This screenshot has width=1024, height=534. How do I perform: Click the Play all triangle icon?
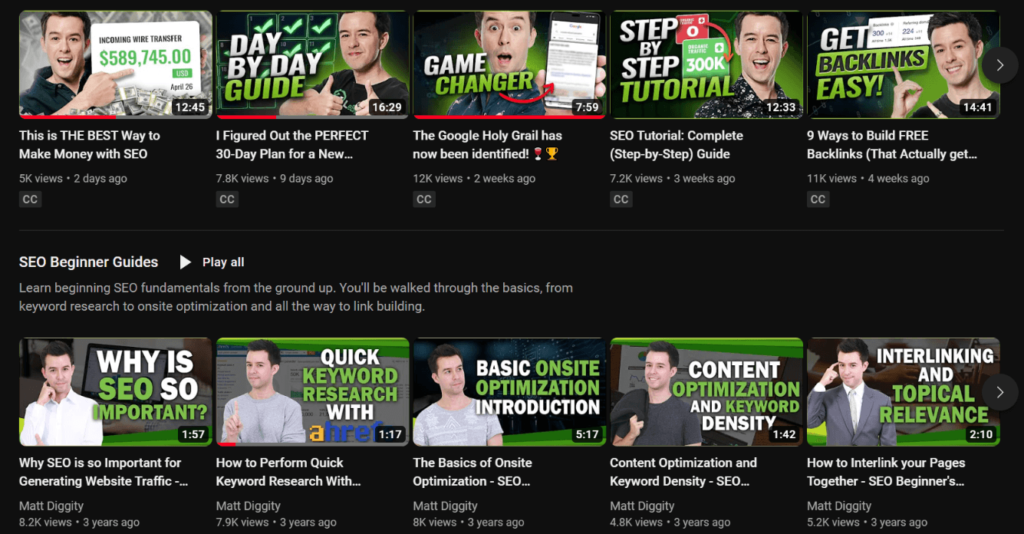click(185, 262)
